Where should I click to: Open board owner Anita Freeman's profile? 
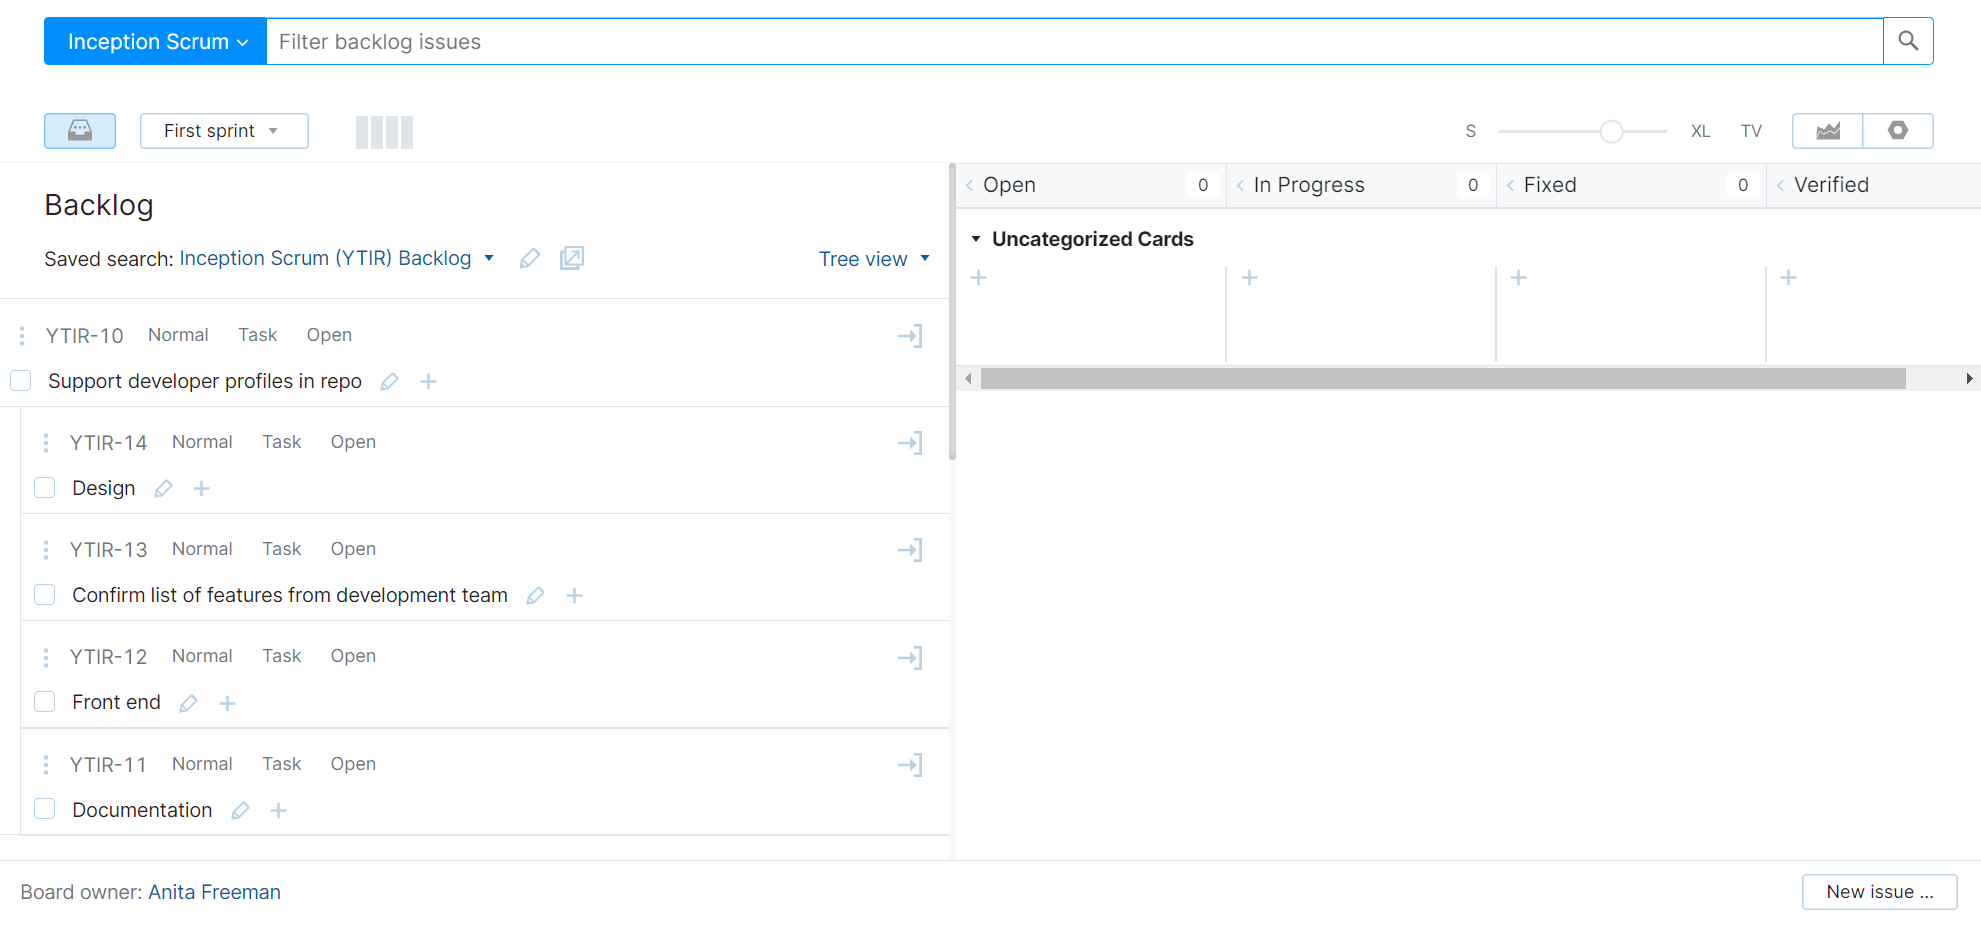point(214,891)
